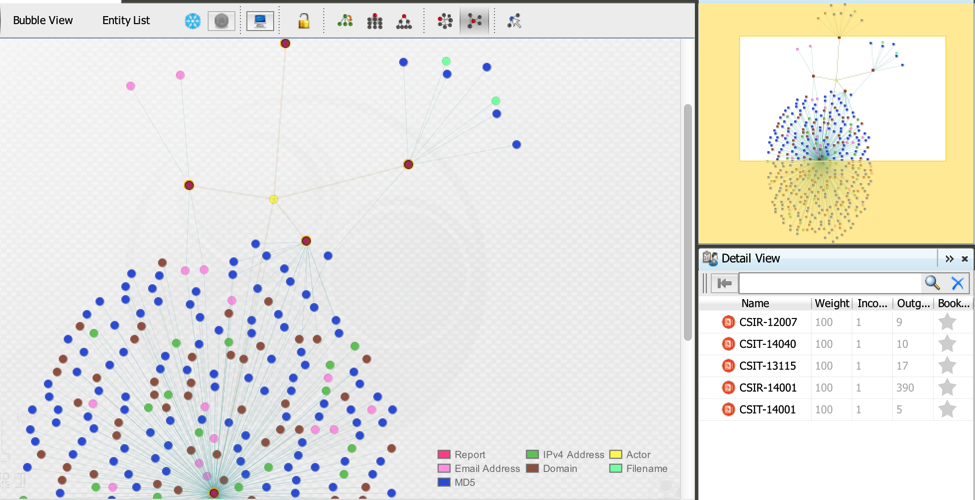Toggle the padlock lock icon
Screen dimensions: 975x500
point(303,21)
